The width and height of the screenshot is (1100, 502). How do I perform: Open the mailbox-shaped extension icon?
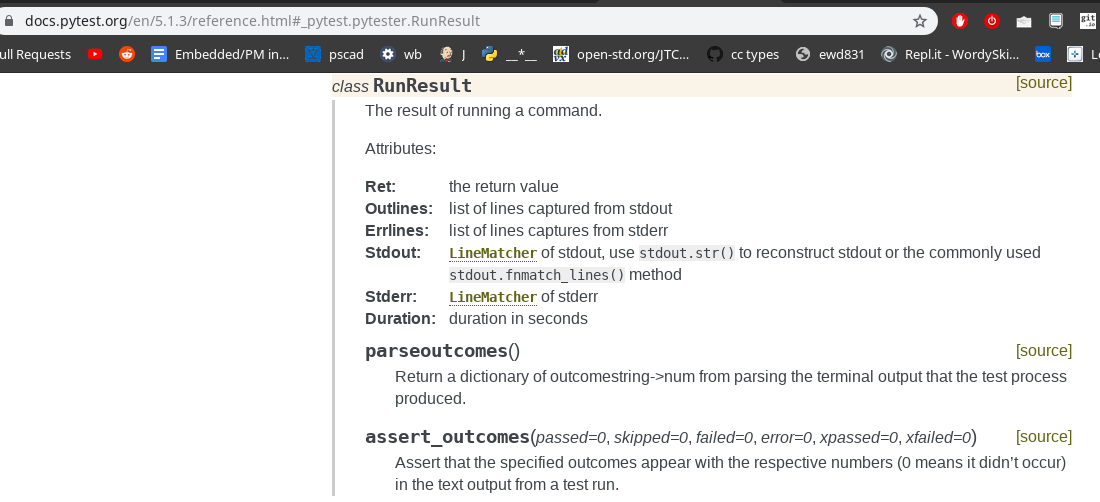point(1024,21)
